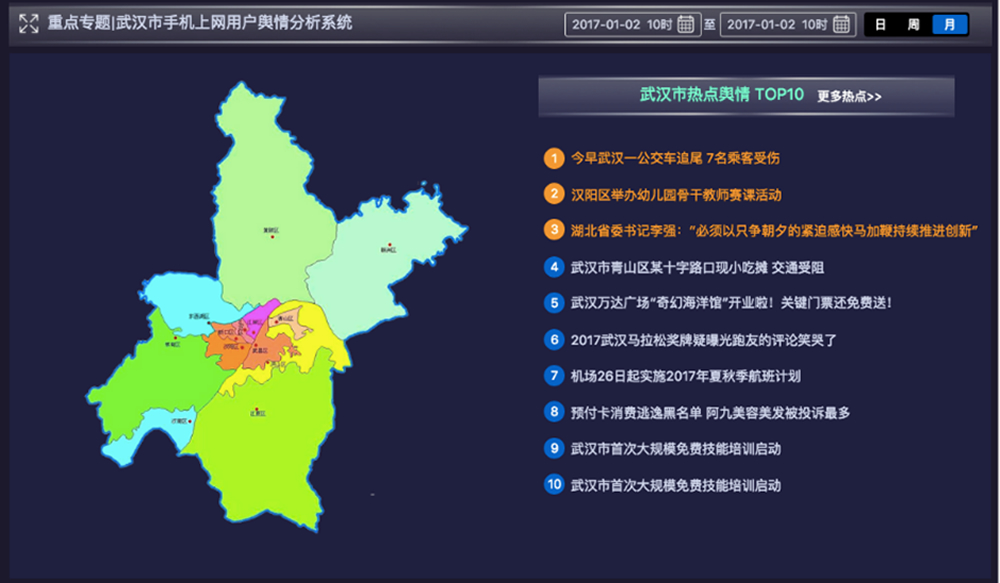Screen dimensions: 1000x583
Task: Open the headline about 汉阳区 kindergarten teachers
Action: click(x=675, y=194)
